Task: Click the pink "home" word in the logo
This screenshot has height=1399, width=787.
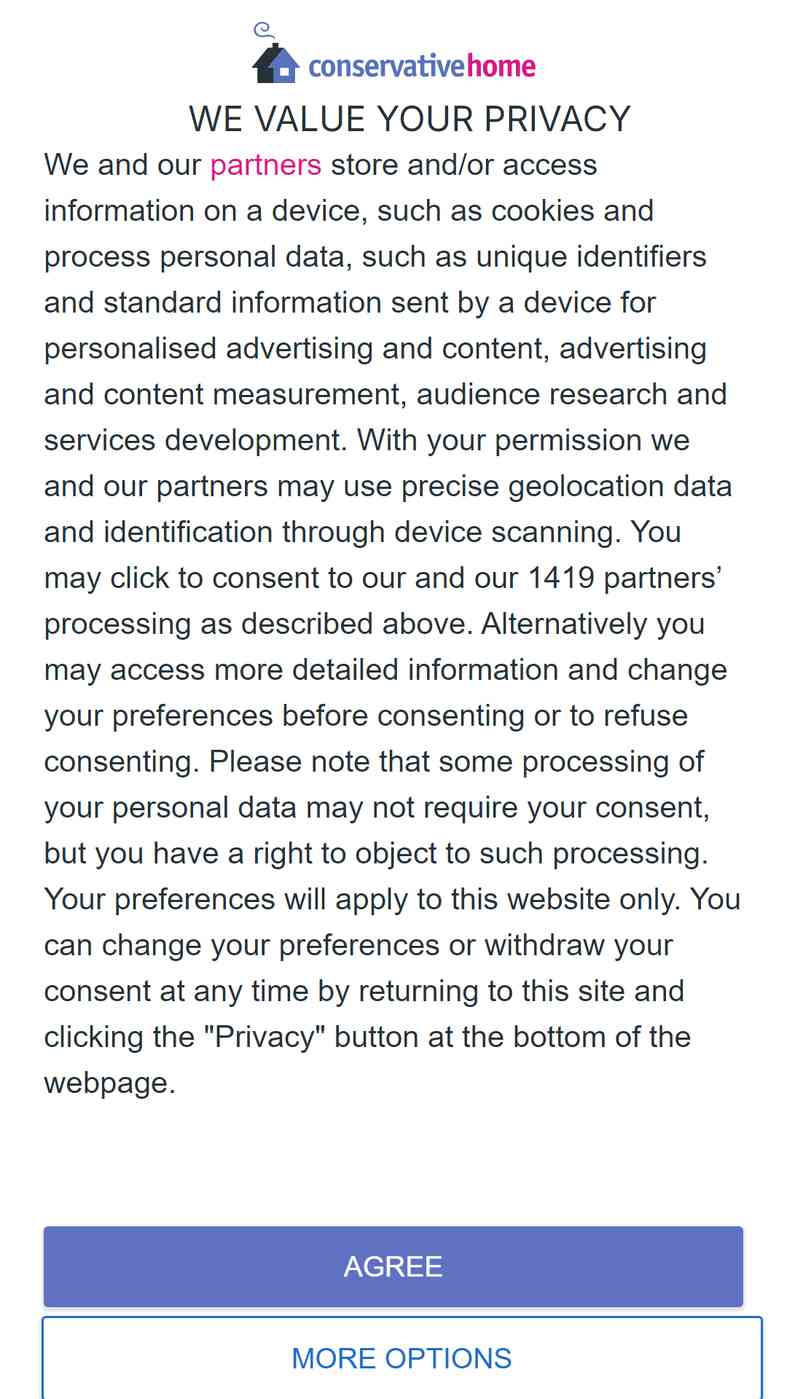Action: (501, 67)
